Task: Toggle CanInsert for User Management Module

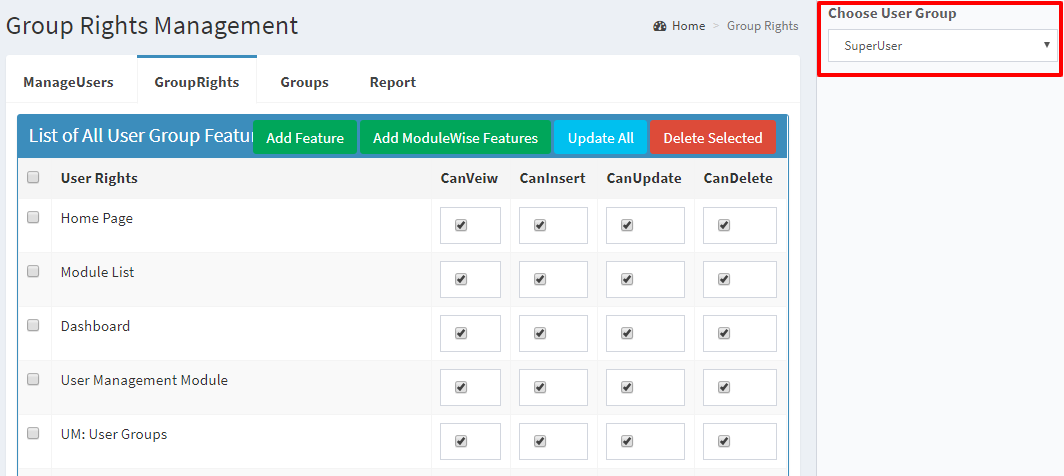Action: (x=540, y=387)
